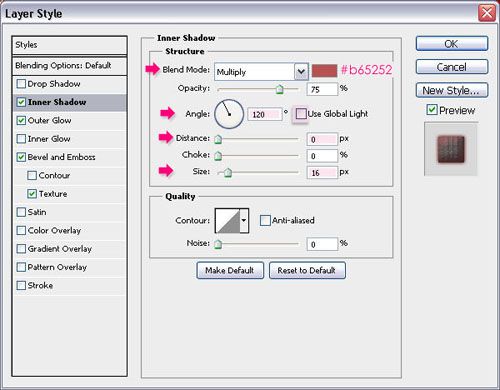This screenshot has width=500, height=390.
Task: Open the shadow color swatch
Action: [x=324, y=71]
